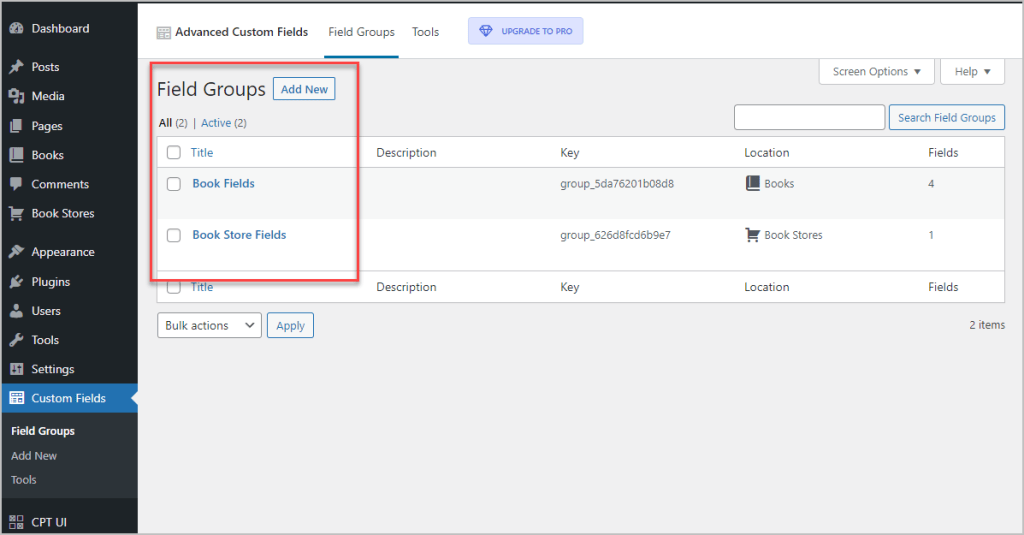Click the Comments speech bubble icon
This screenshot has height=535, width=1024.
pyautogui.click(x=16, y=184)
